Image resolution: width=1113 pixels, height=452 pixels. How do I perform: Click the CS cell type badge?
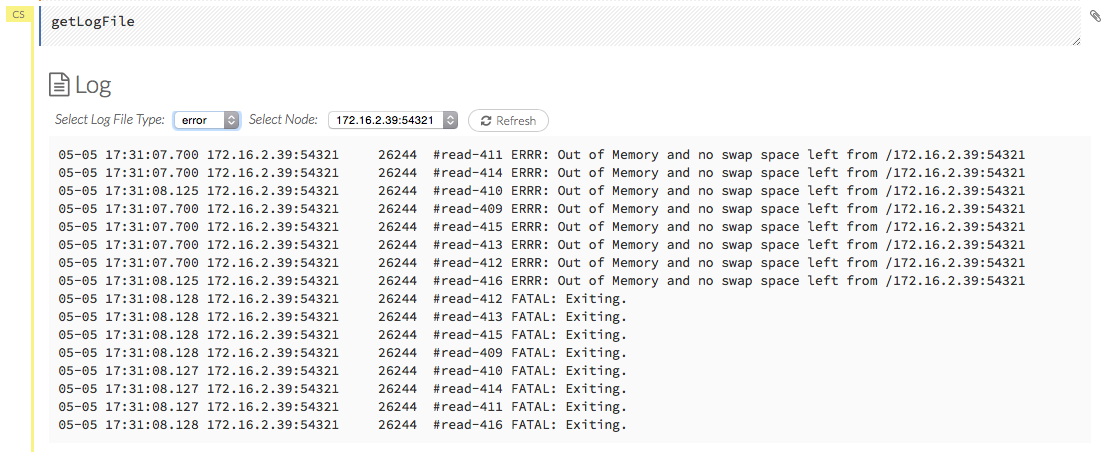point(18,15)
